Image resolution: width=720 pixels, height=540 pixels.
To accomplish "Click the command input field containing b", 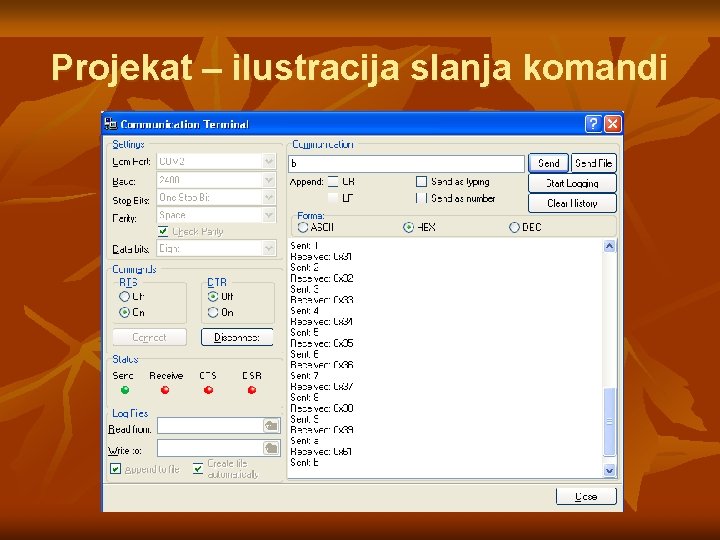I will [x=406, y=163].
